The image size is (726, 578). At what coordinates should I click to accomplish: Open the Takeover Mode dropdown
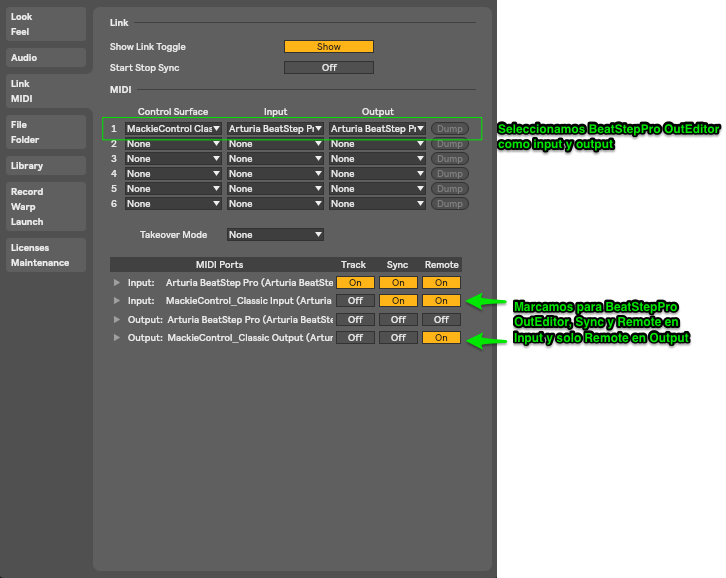tap(275, 235)
